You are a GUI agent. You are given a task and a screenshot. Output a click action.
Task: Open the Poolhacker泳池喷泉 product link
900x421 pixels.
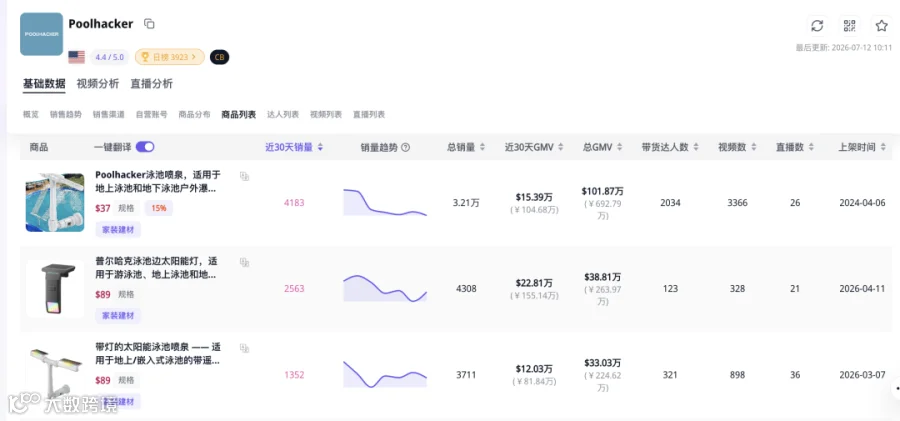click(x=158, y=181)
